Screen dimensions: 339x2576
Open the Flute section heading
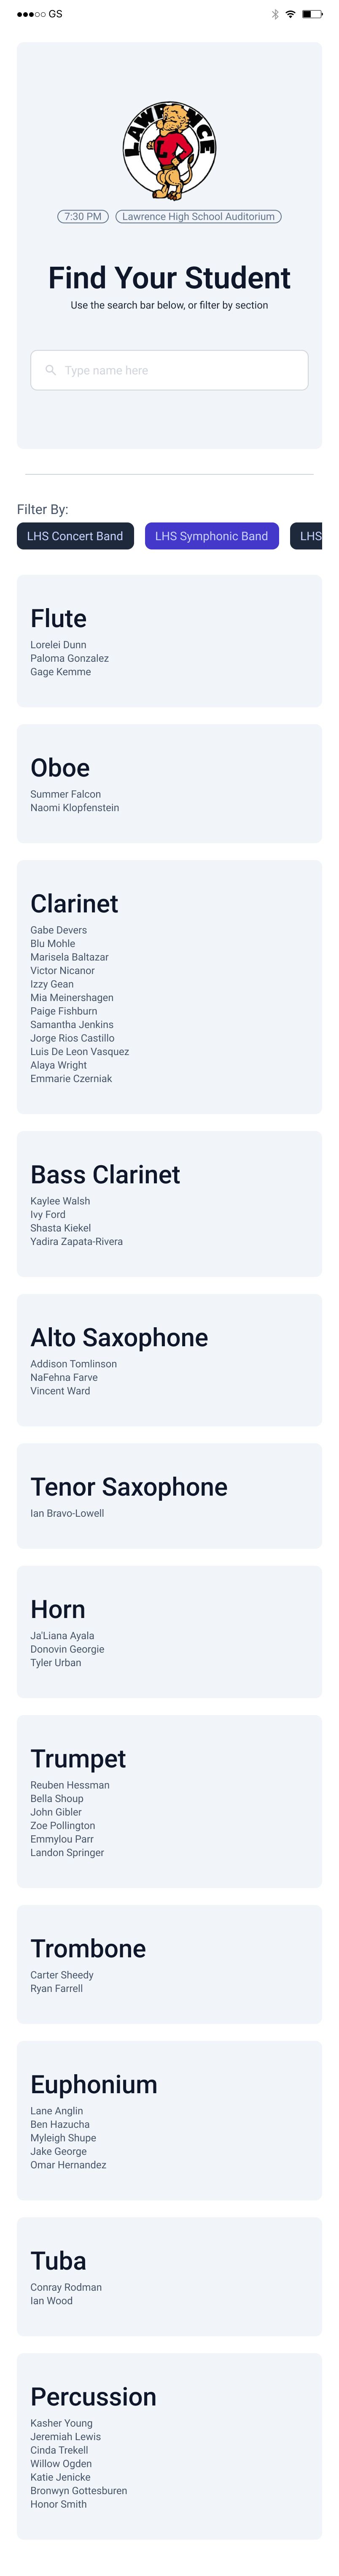click(58, 618)
